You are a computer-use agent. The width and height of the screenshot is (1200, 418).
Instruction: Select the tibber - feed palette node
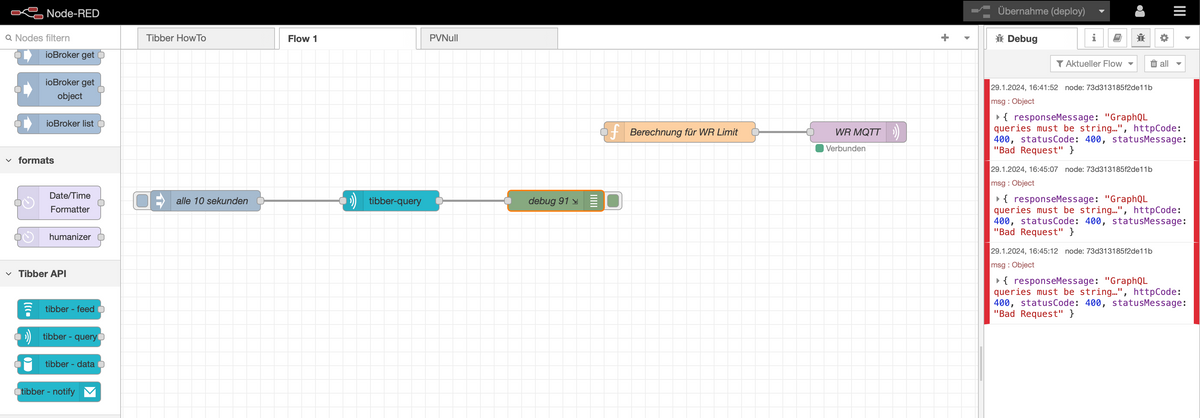tap(60, 308)
